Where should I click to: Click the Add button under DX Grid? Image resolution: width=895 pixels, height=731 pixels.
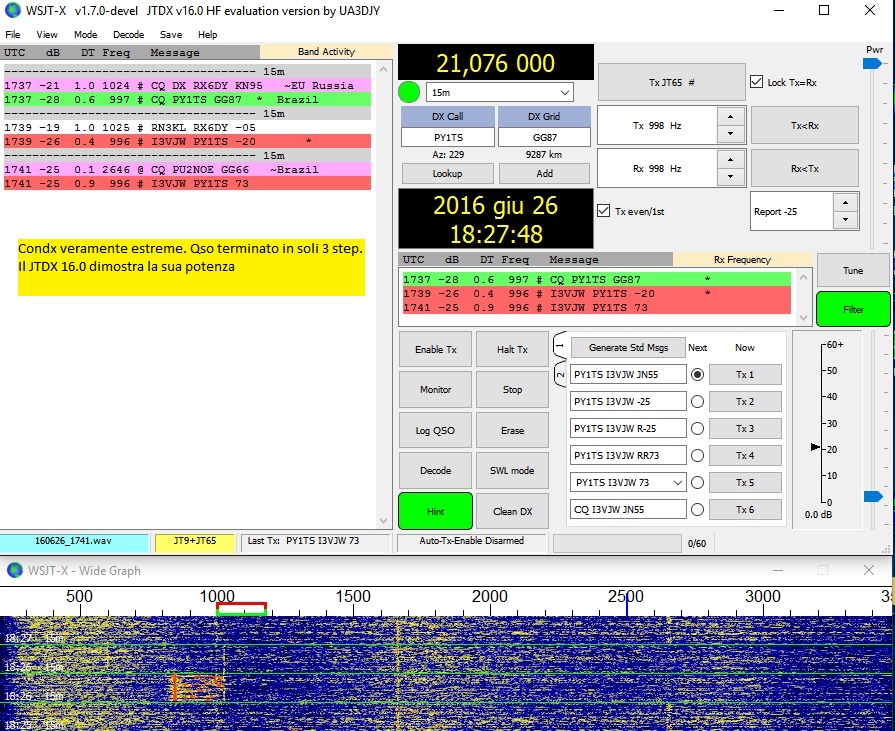point(544,173)
